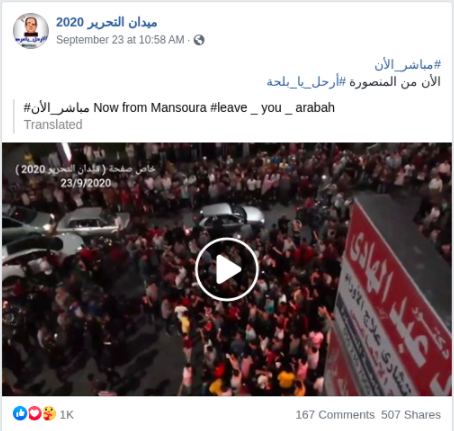Image resolution: width=454 pixels, height=431 pixels.
Task: Open the 507 Shares link
Action: coord(411,415)
